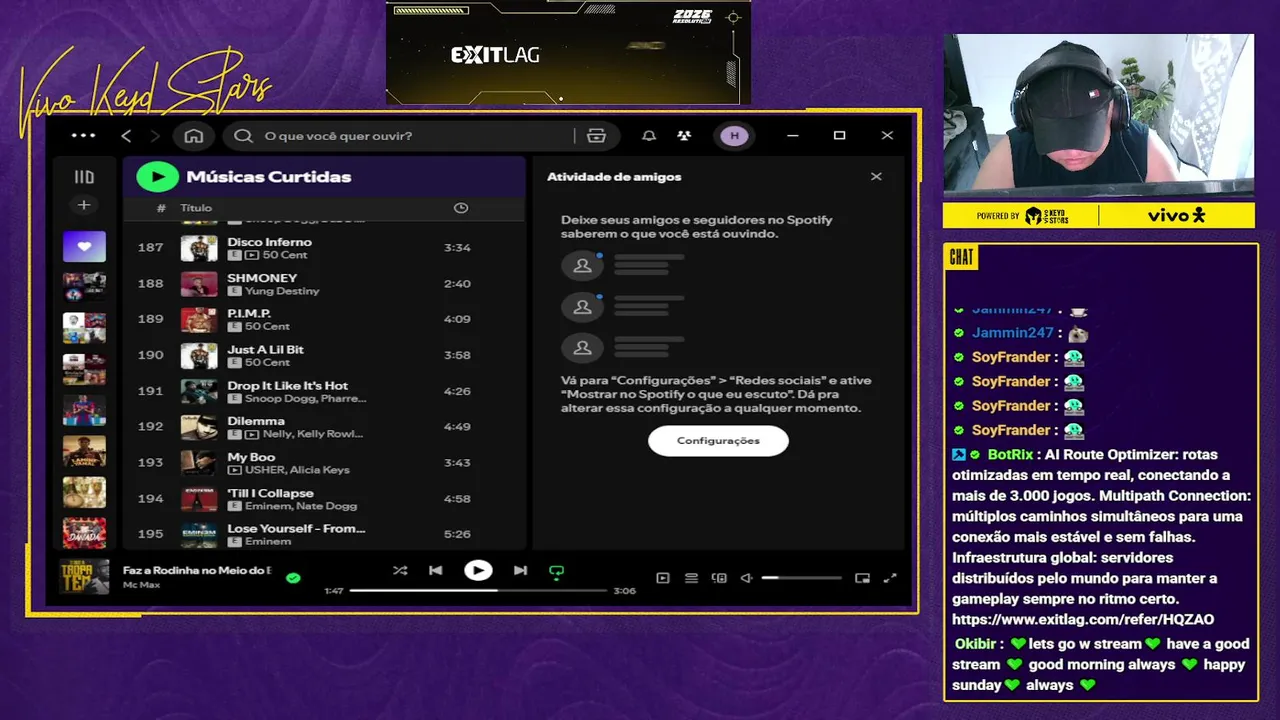The height and width of the screenshot is (720, 1280).
Task: Go forward with the right arrow
Action: coord(155,136)
